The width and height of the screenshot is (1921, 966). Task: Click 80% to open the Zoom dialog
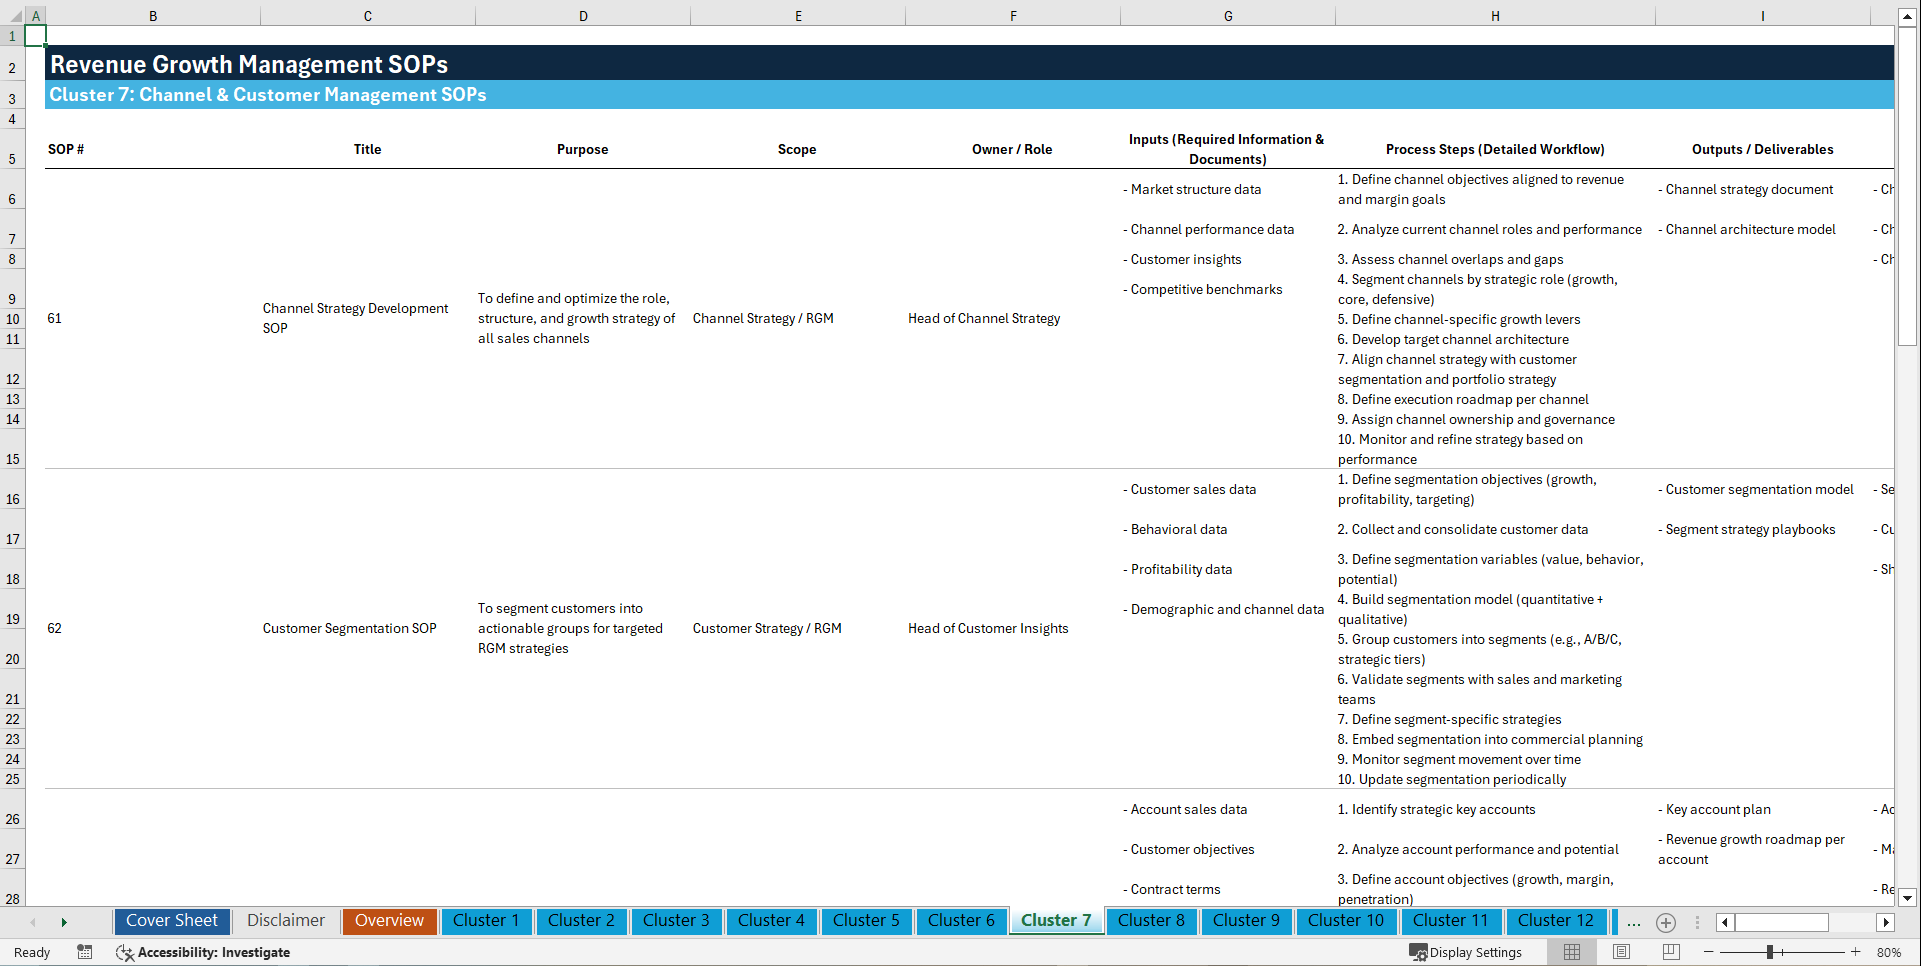[x=1890, y=952]
